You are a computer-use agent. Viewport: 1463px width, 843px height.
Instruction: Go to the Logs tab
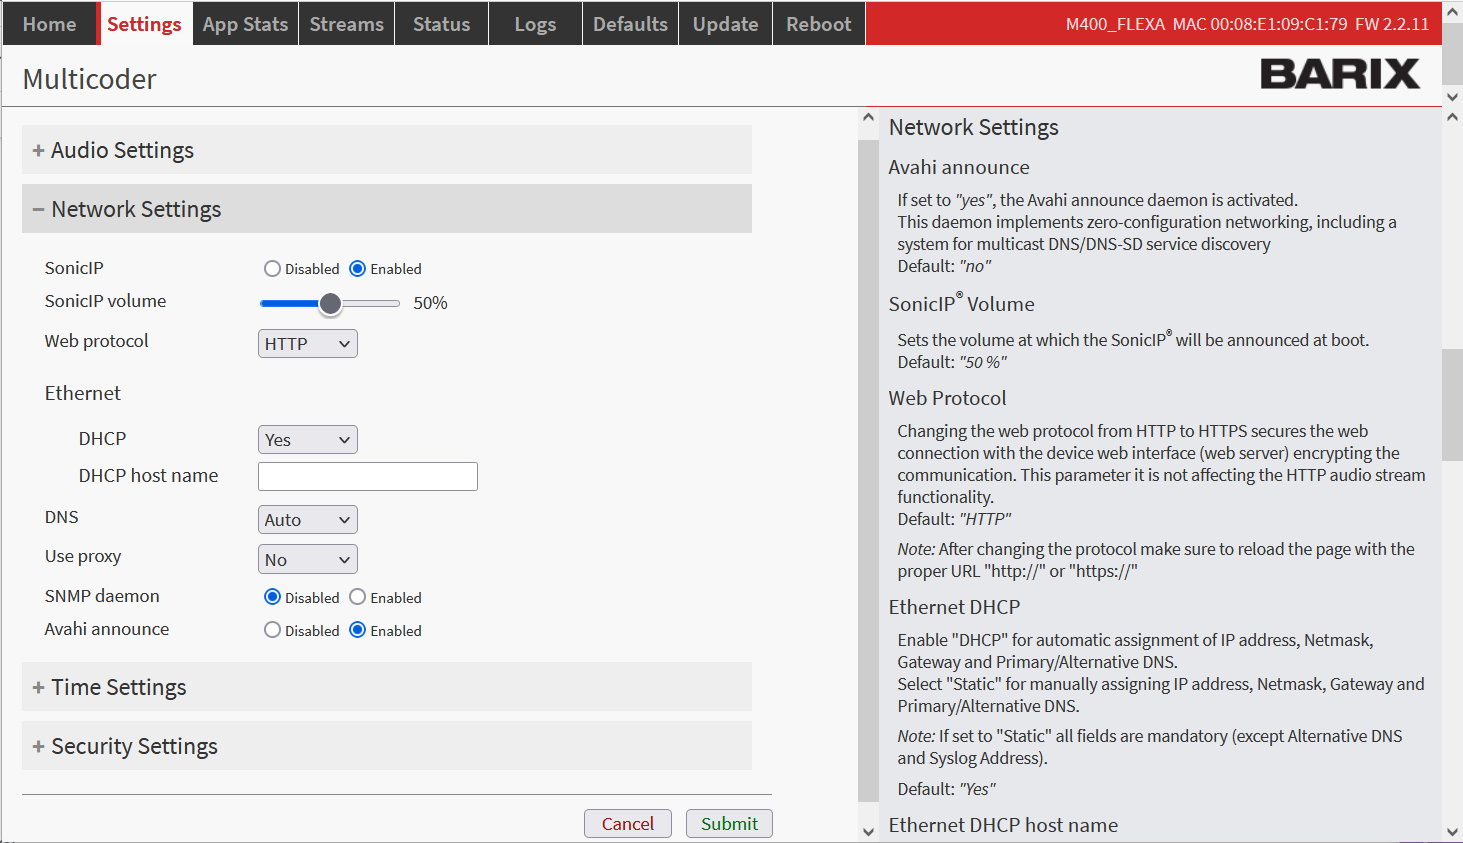click(535, 24)
